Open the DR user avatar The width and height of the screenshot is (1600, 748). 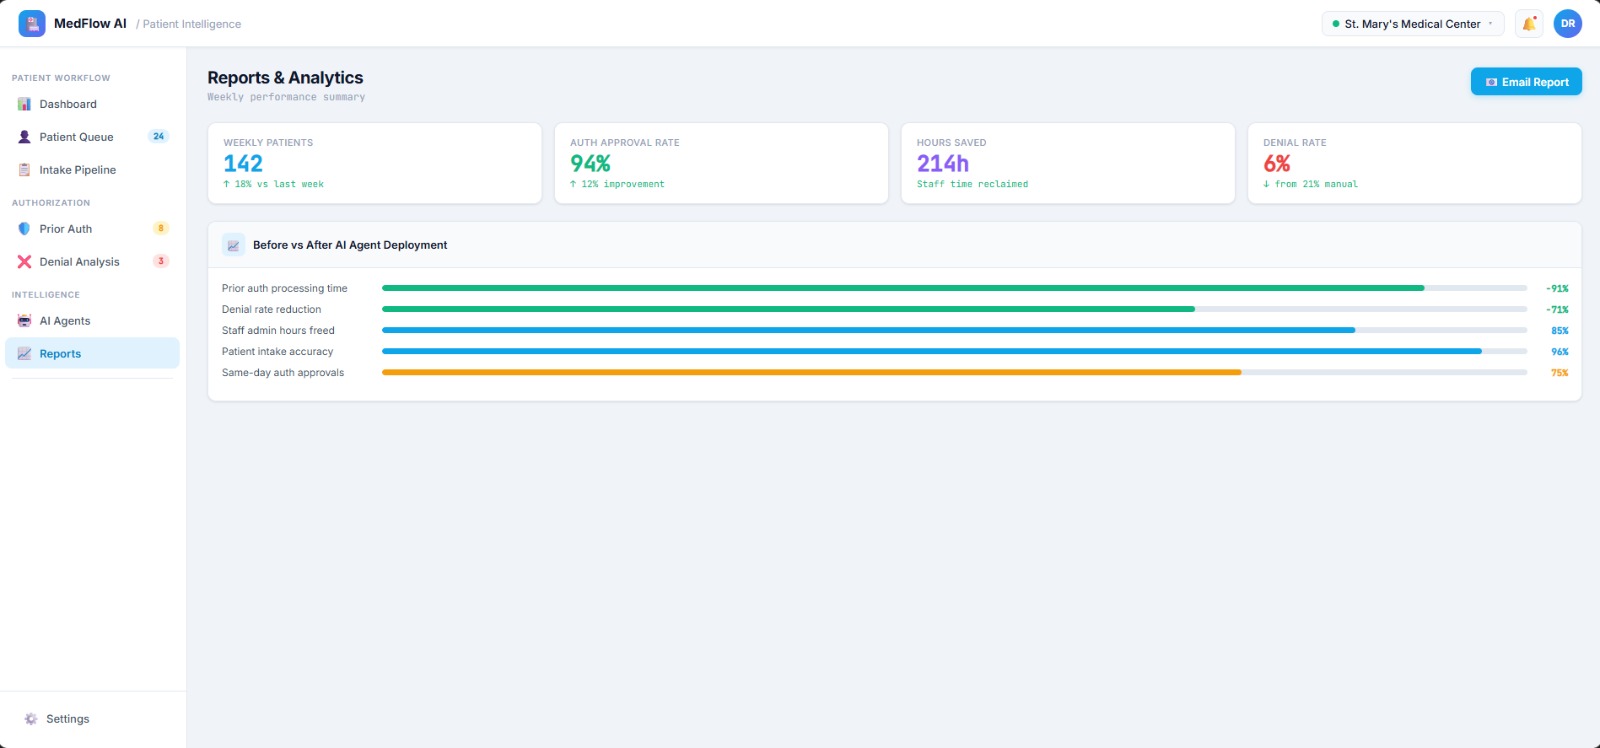pos(1568,24)
